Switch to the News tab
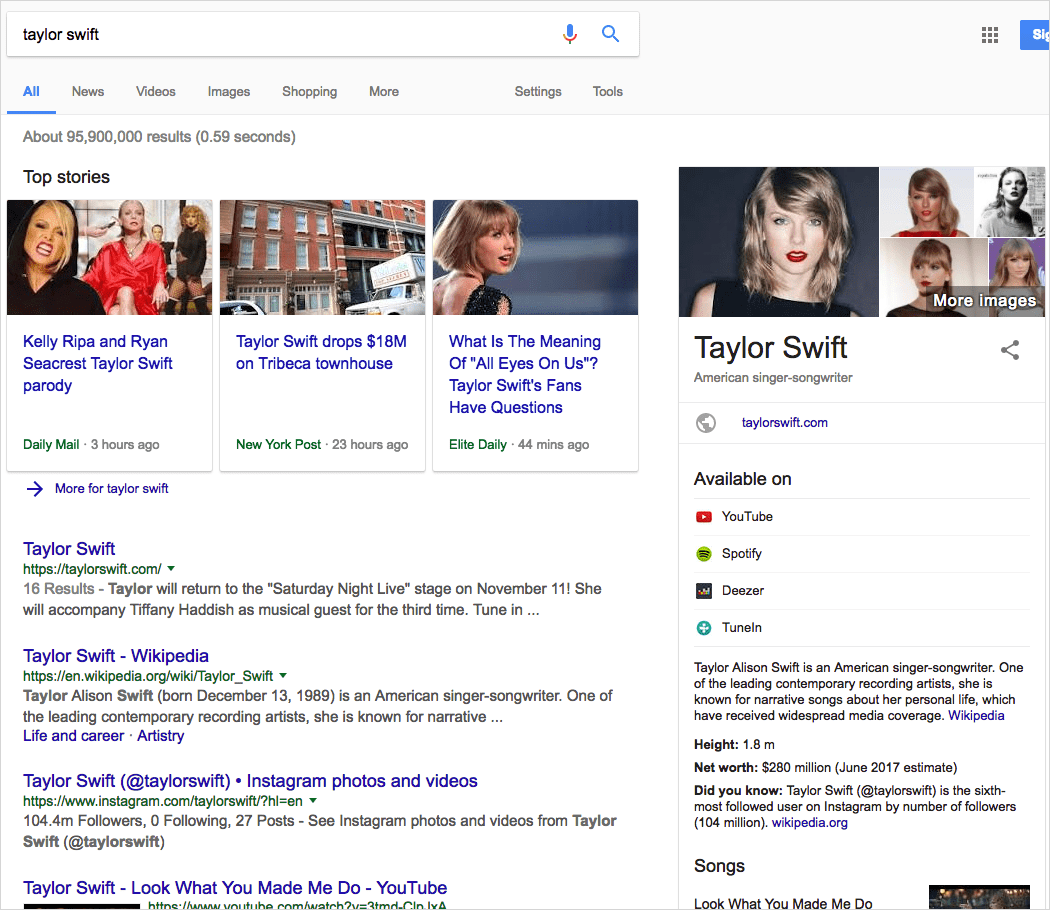 (x=88, y=92)
